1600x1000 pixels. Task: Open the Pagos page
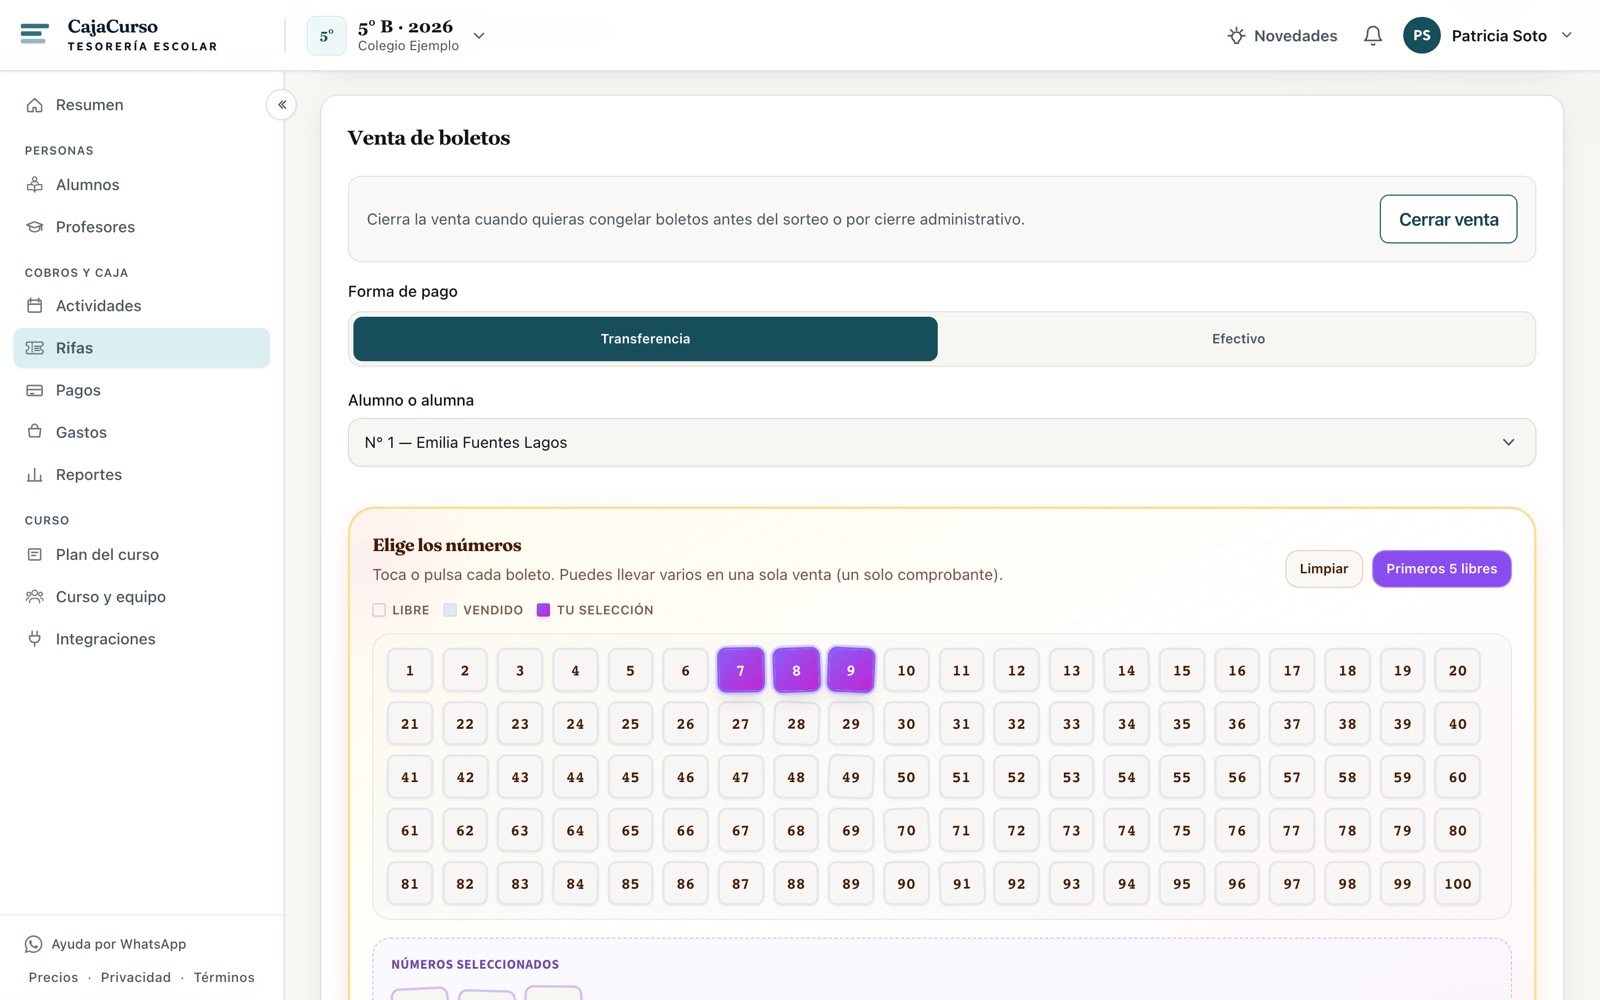click(142, 390)
